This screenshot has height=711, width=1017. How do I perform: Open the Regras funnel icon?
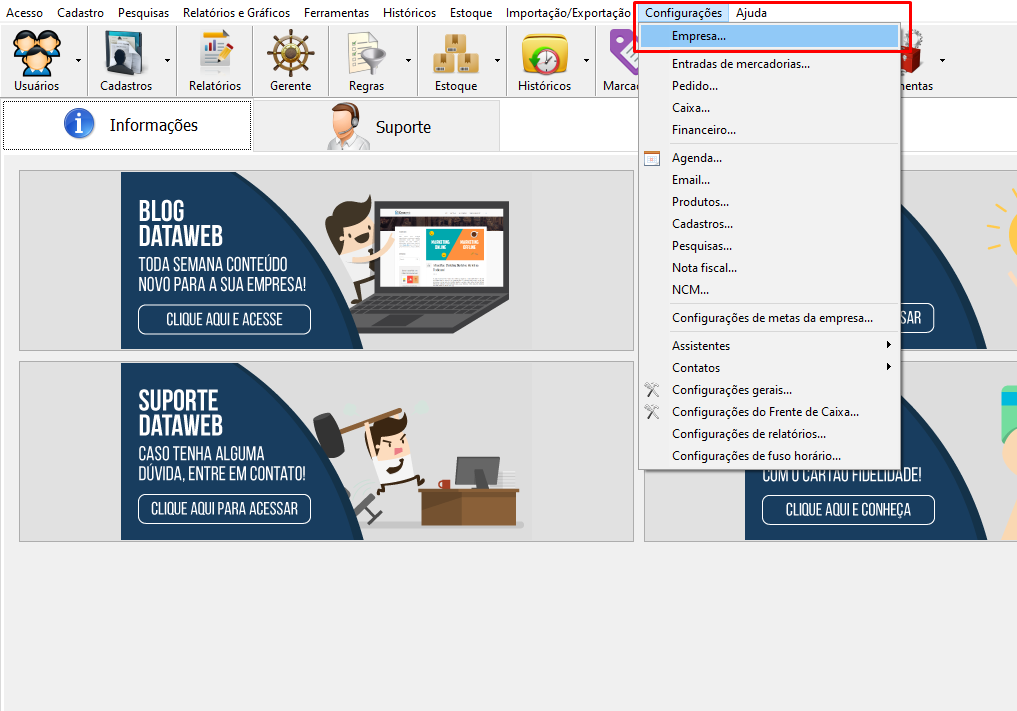point(366,53)
